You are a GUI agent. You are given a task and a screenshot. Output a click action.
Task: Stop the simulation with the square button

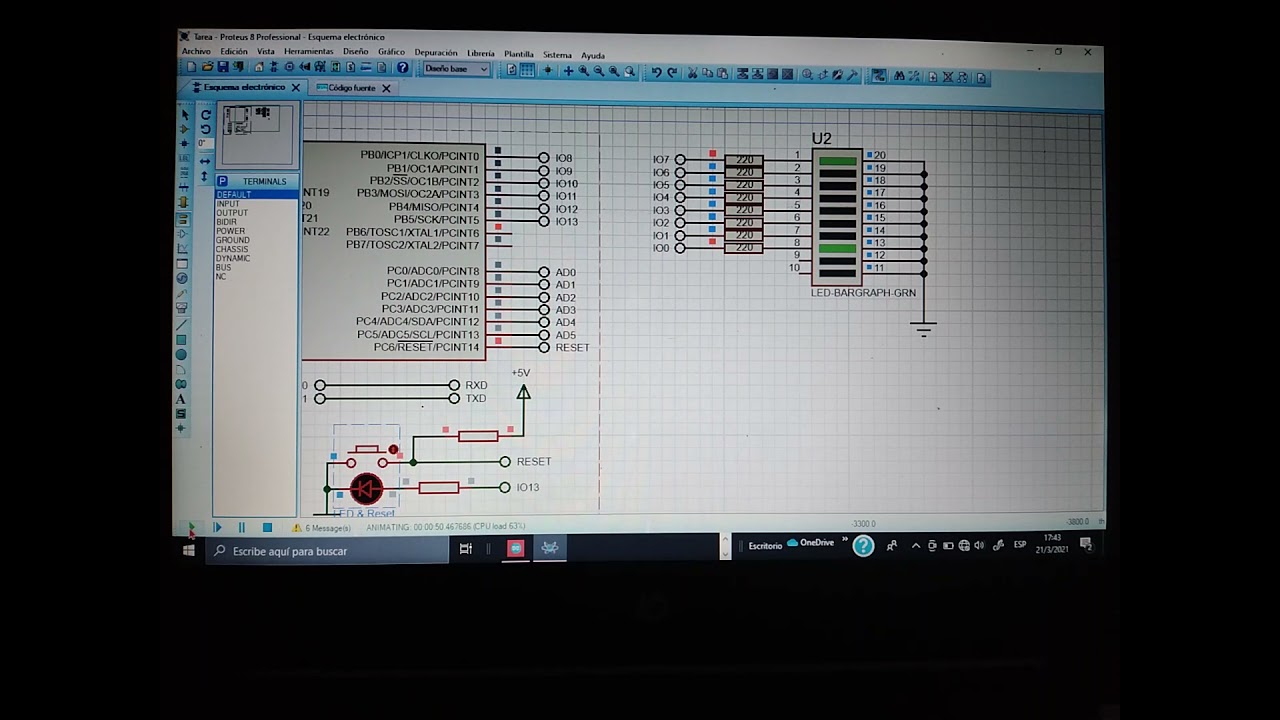click(267, 527)
